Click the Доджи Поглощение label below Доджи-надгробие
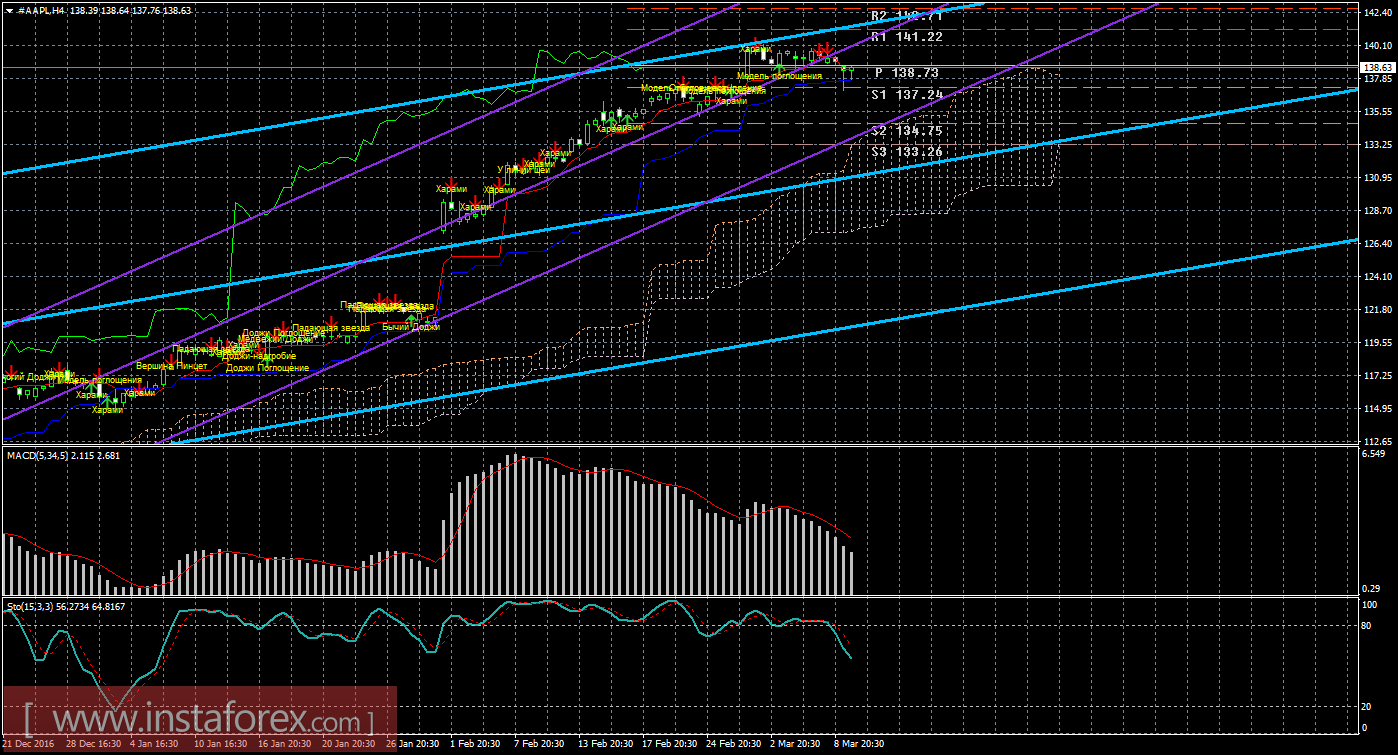 (x=268, y=368)
